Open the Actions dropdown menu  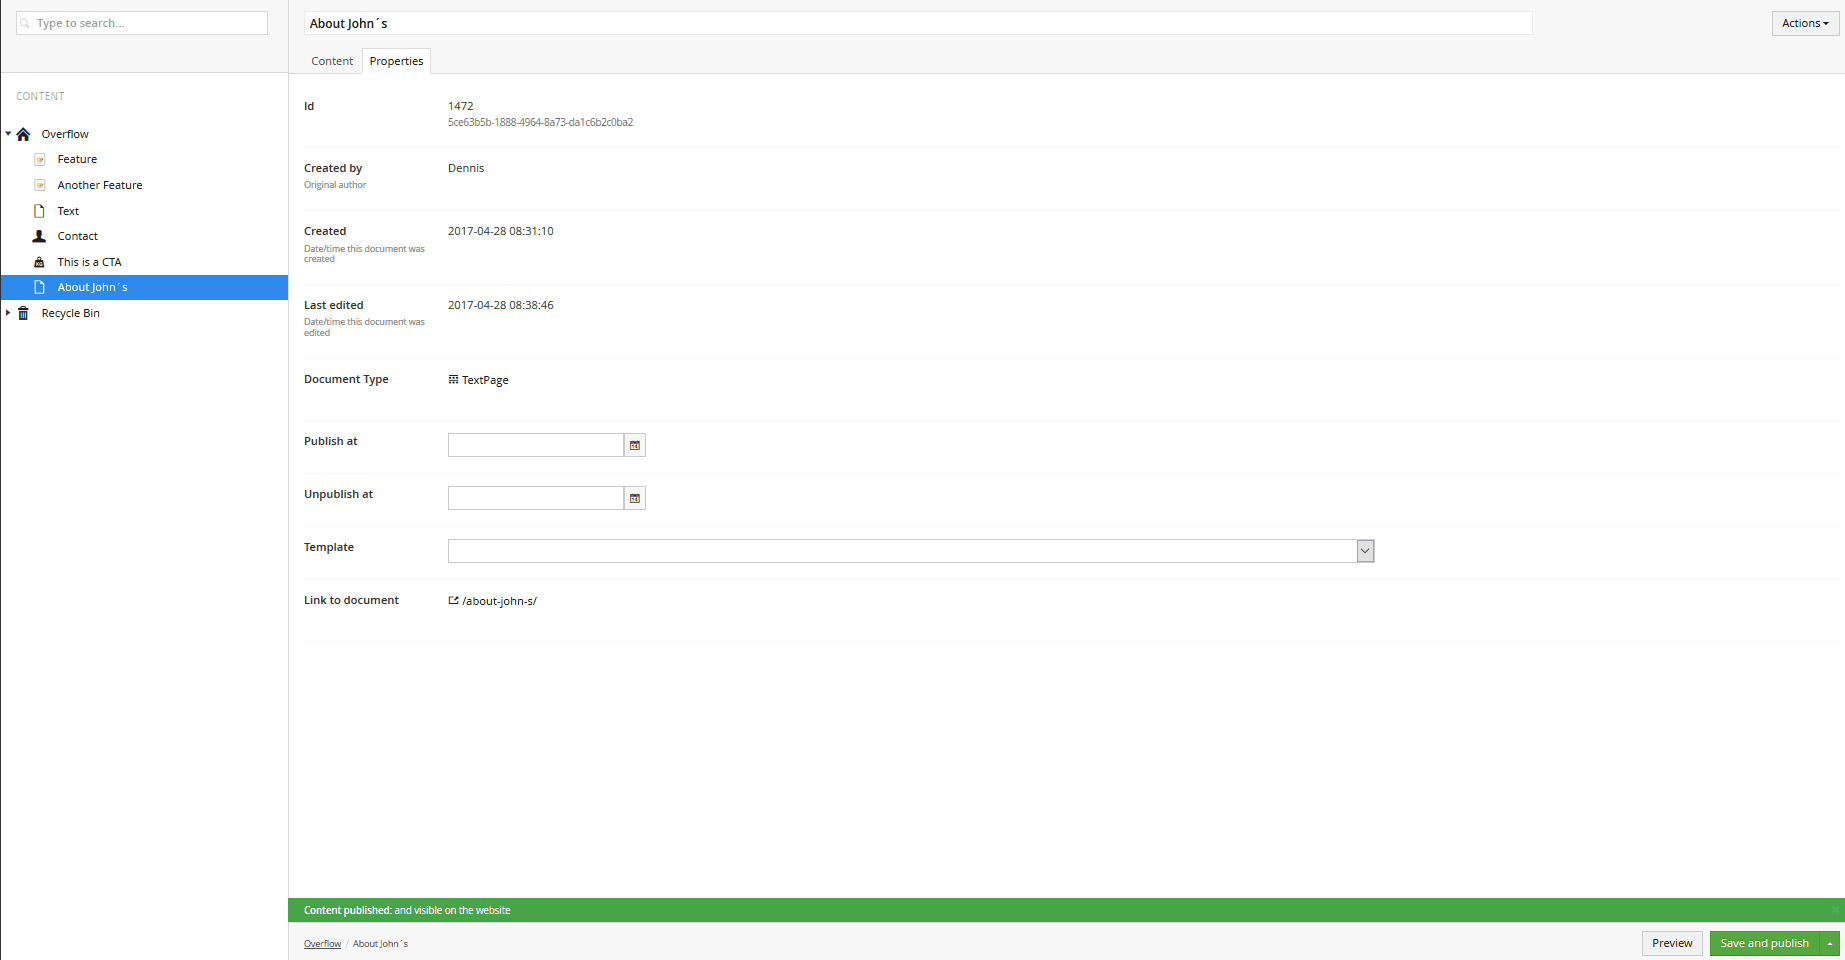coord(1805,23)
